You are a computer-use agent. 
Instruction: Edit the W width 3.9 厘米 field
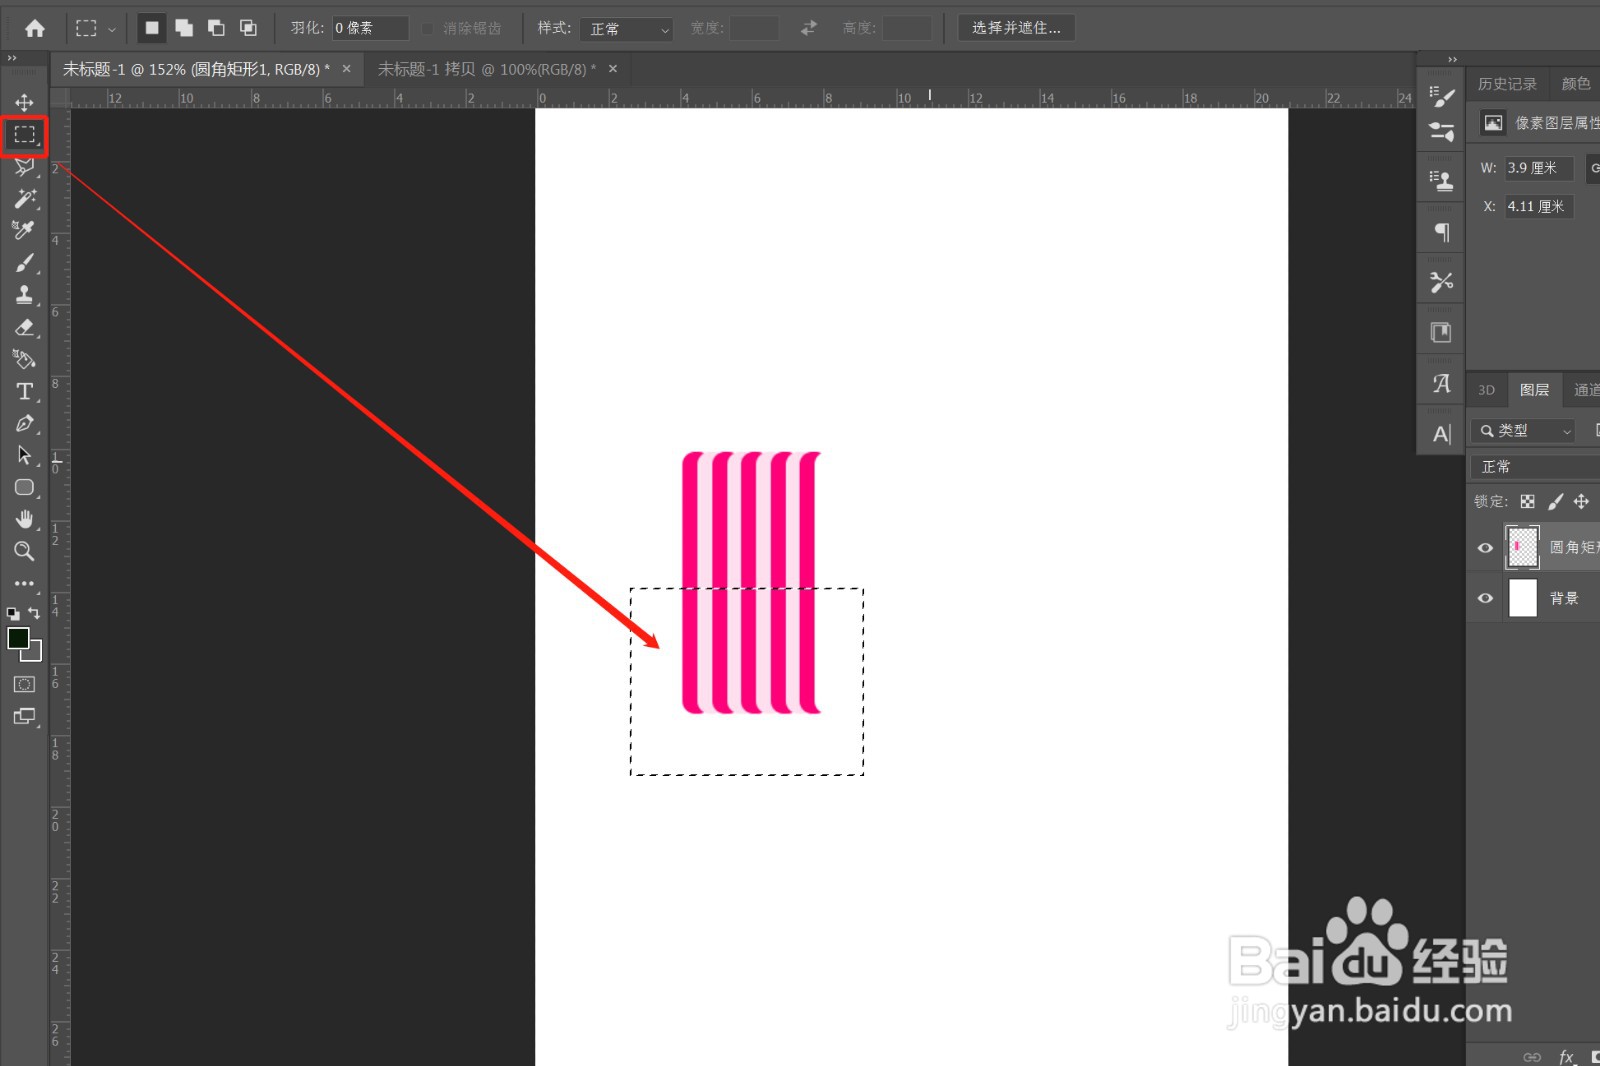click(x=1539, y=168)
